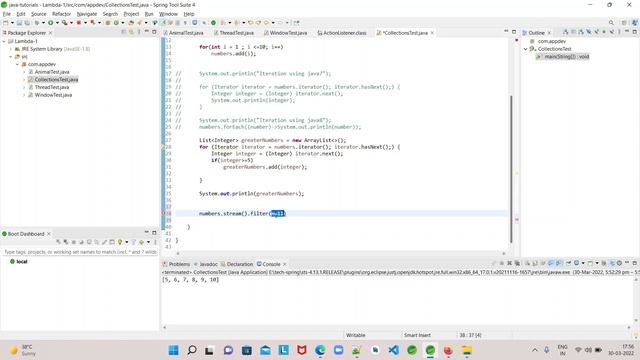640x360 pixels.
Task: Click the Remove Launch icon in Console toolbar
Action: [509, 263]
